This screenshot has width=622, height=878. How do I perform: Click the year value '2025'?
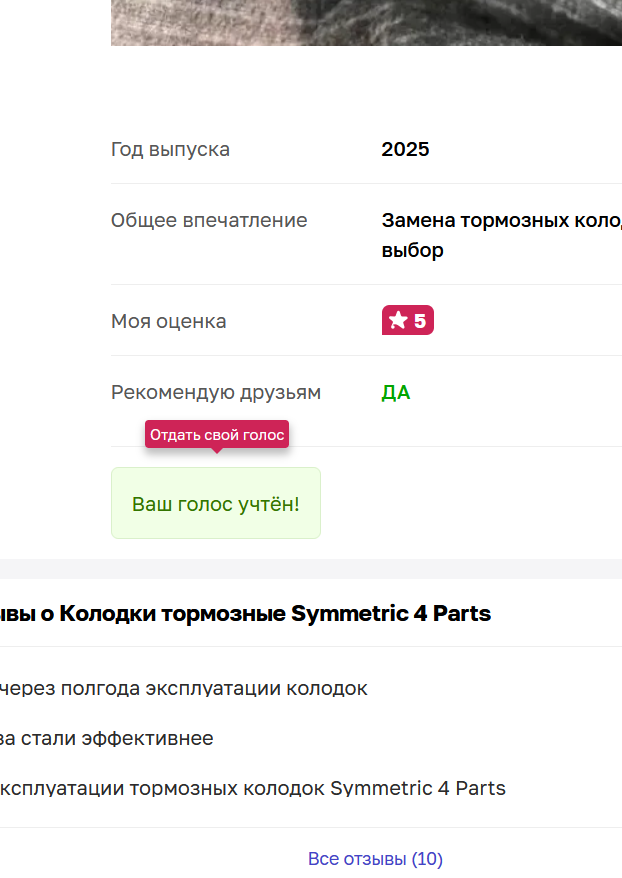coord(405,149)
